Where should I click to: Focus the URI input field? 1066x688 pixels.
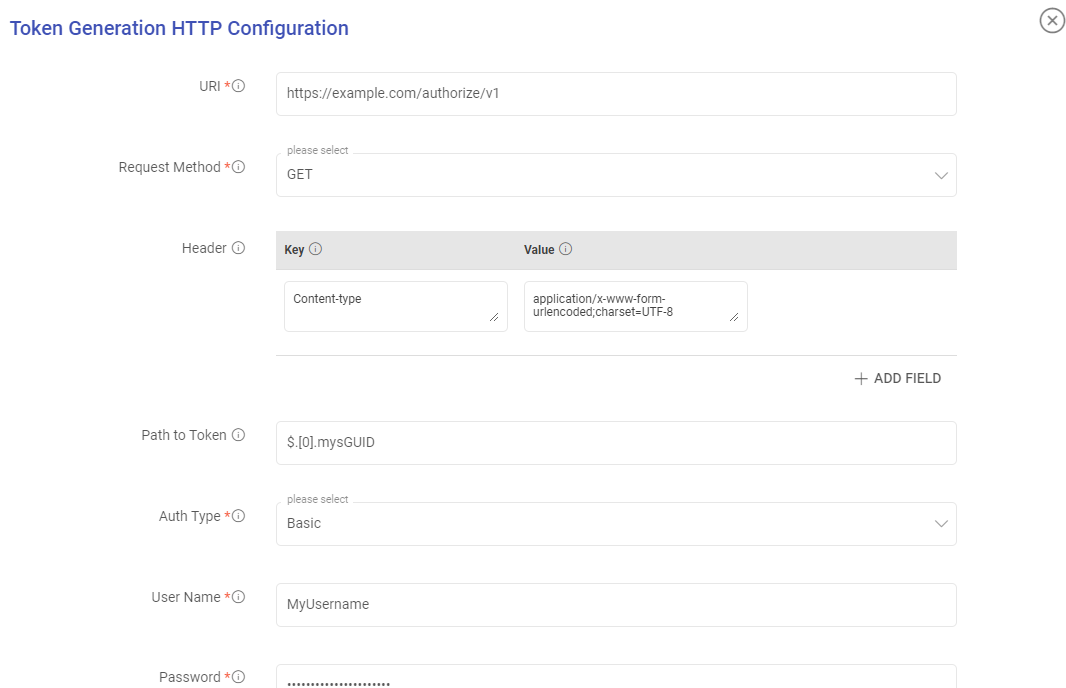(616, 94)
